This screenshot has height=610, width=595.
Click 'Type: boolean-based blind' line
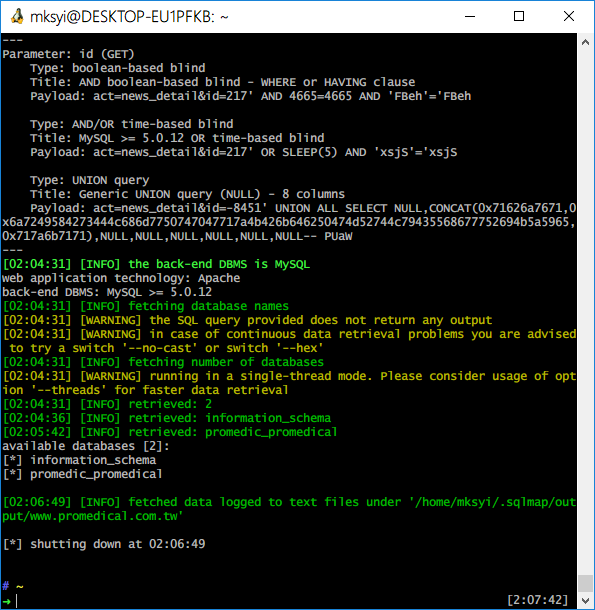118,68
